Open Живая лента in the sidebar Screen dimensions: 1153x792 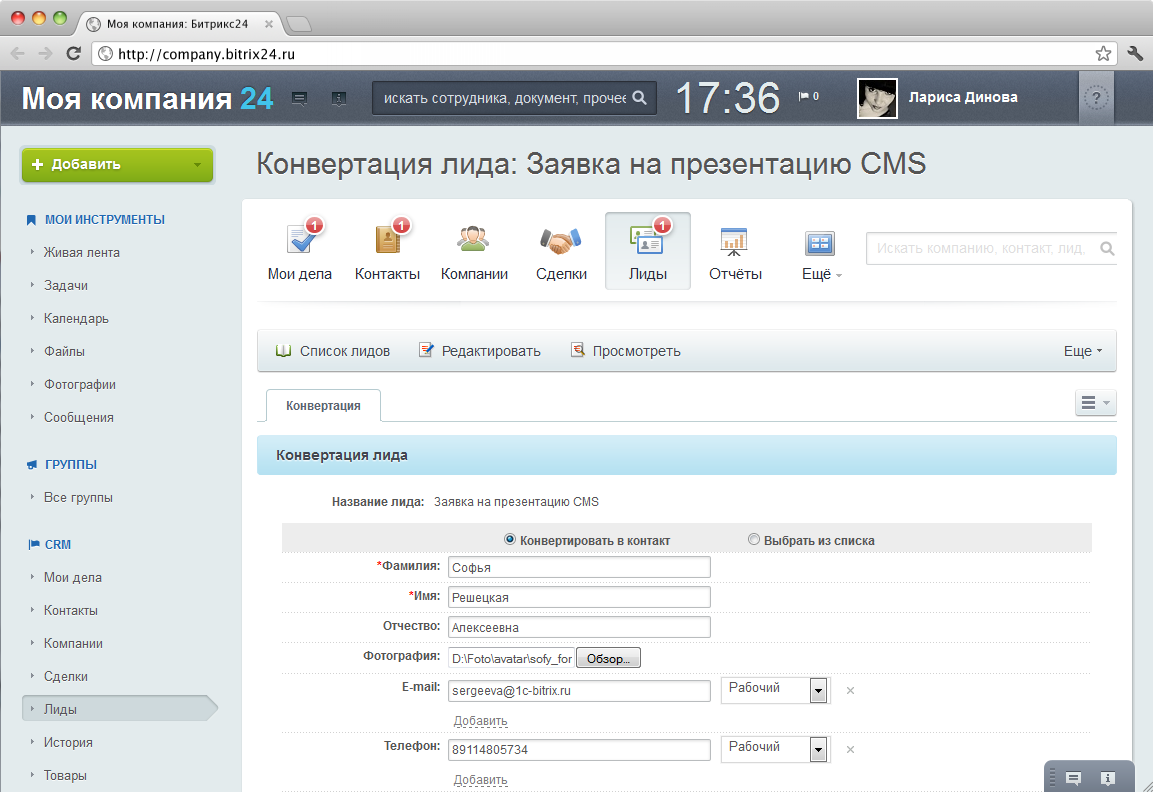82,252
